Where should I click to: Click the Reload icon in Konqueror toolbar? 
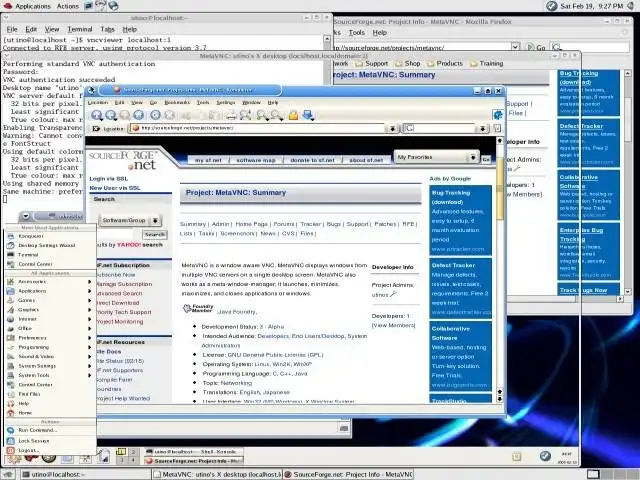click(x=156, y=116)
